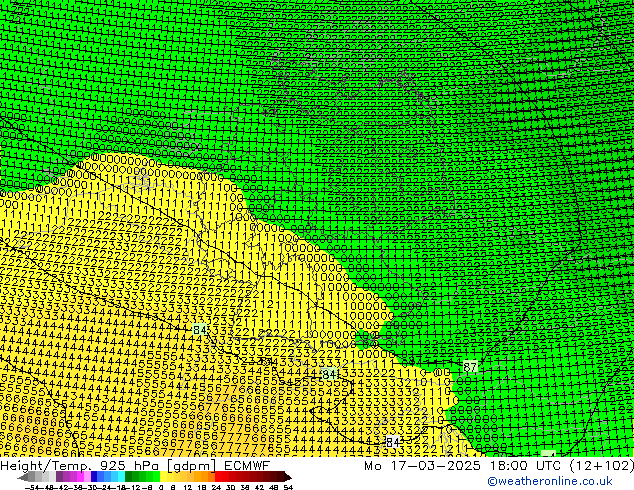This screenshot has height=490, width=634.
Task: Pick the yellow swatch in the temperature scale
Action: pos(164,477)
